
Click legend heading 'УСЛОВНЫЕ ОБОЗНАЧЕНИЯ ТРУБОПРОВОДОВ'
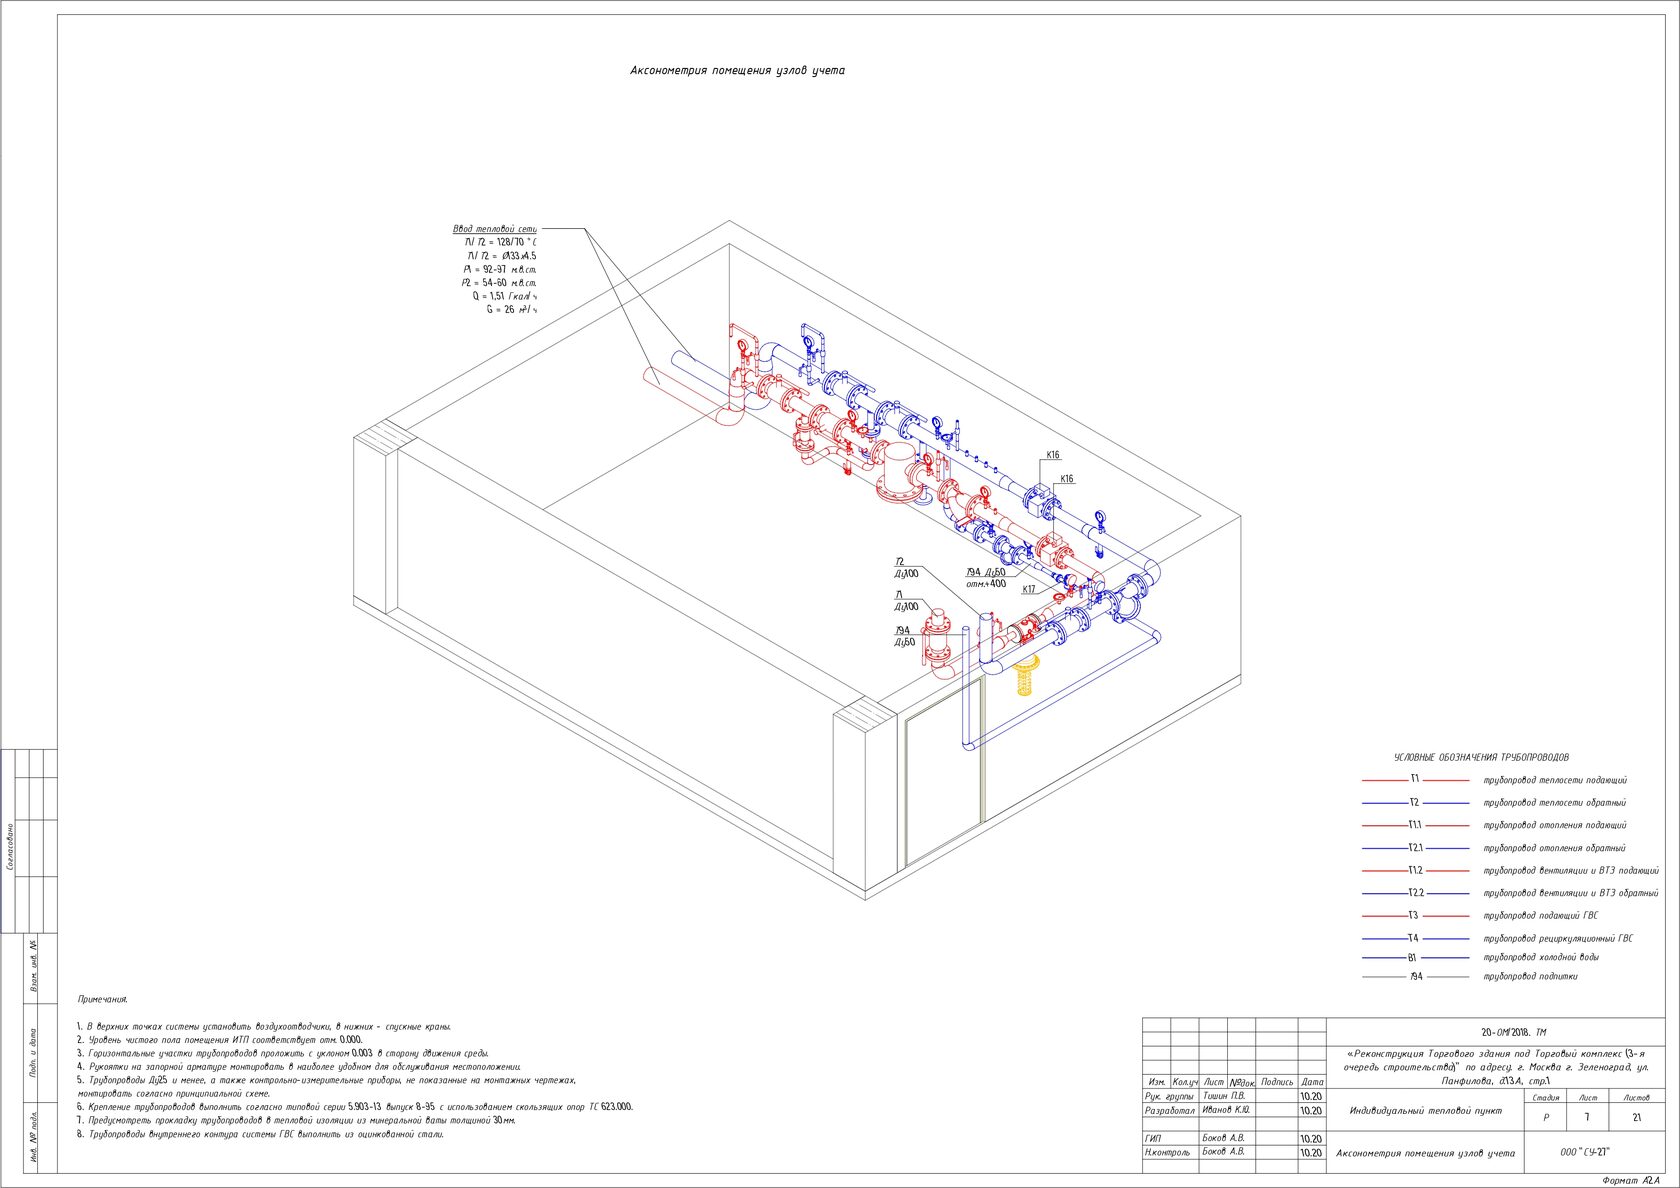pyautogui.click(x=1481, y=758)
